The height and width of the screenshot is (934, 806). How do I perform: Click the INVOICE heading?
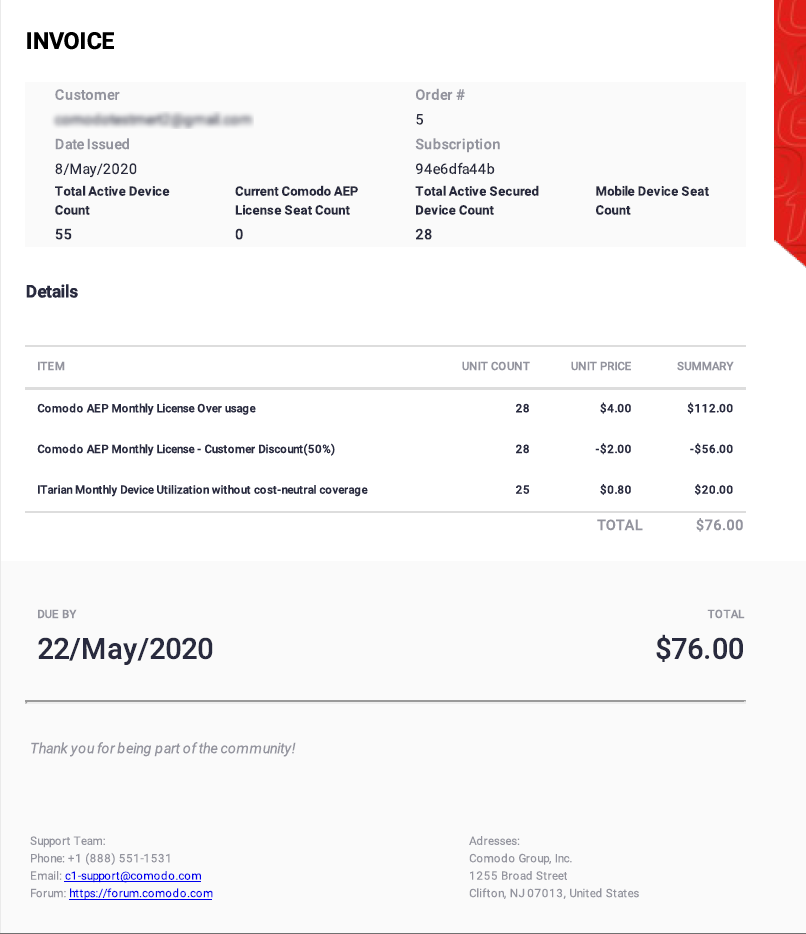tap(70, 41)
